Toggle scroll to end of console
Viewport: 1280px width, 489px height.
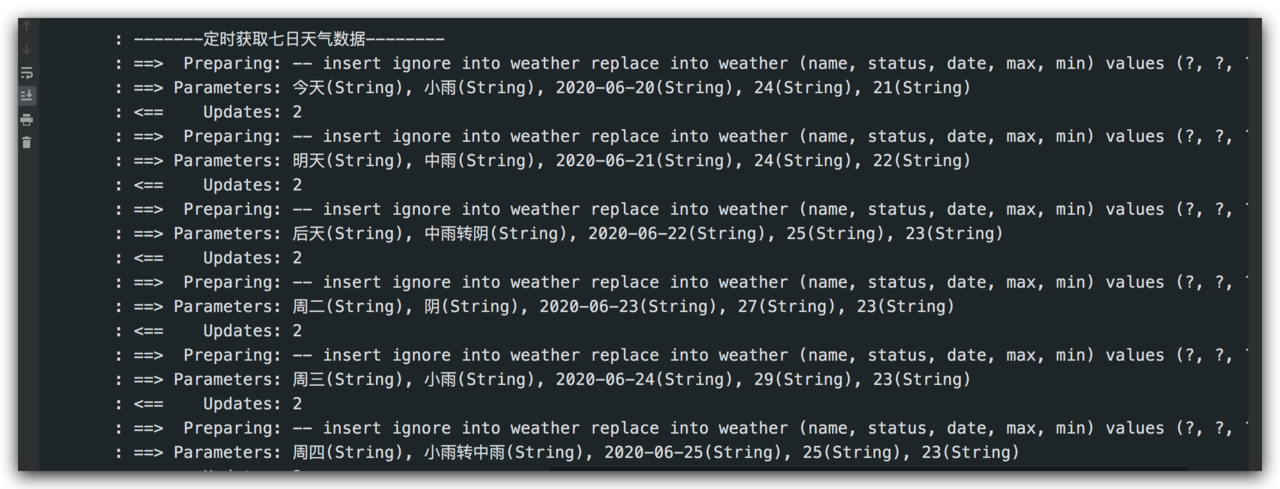(27, 96)
